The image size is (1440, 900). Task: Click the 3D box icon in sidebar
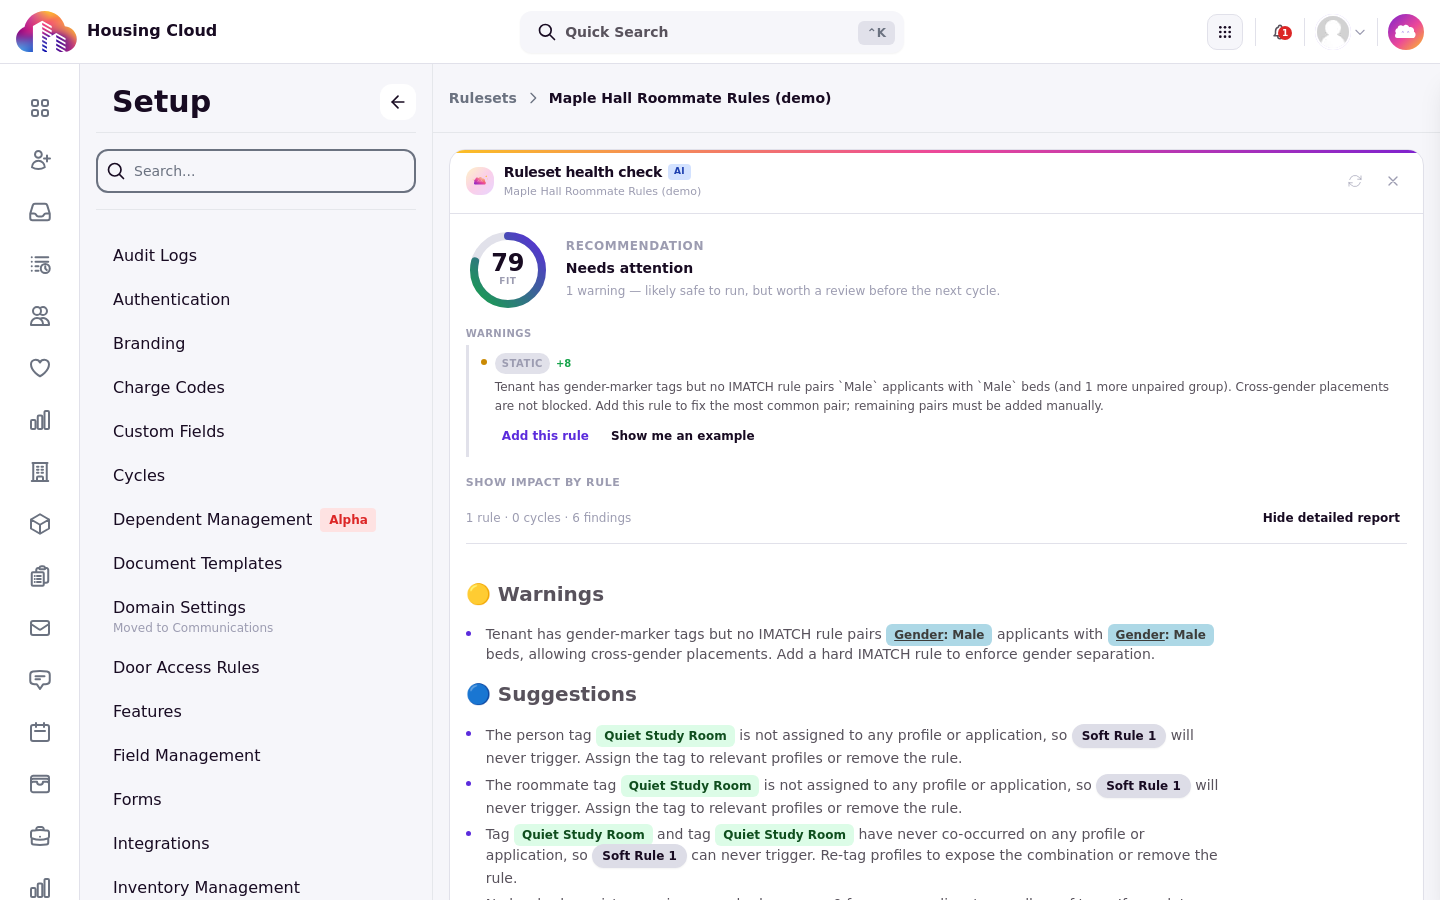pos(40,524)
